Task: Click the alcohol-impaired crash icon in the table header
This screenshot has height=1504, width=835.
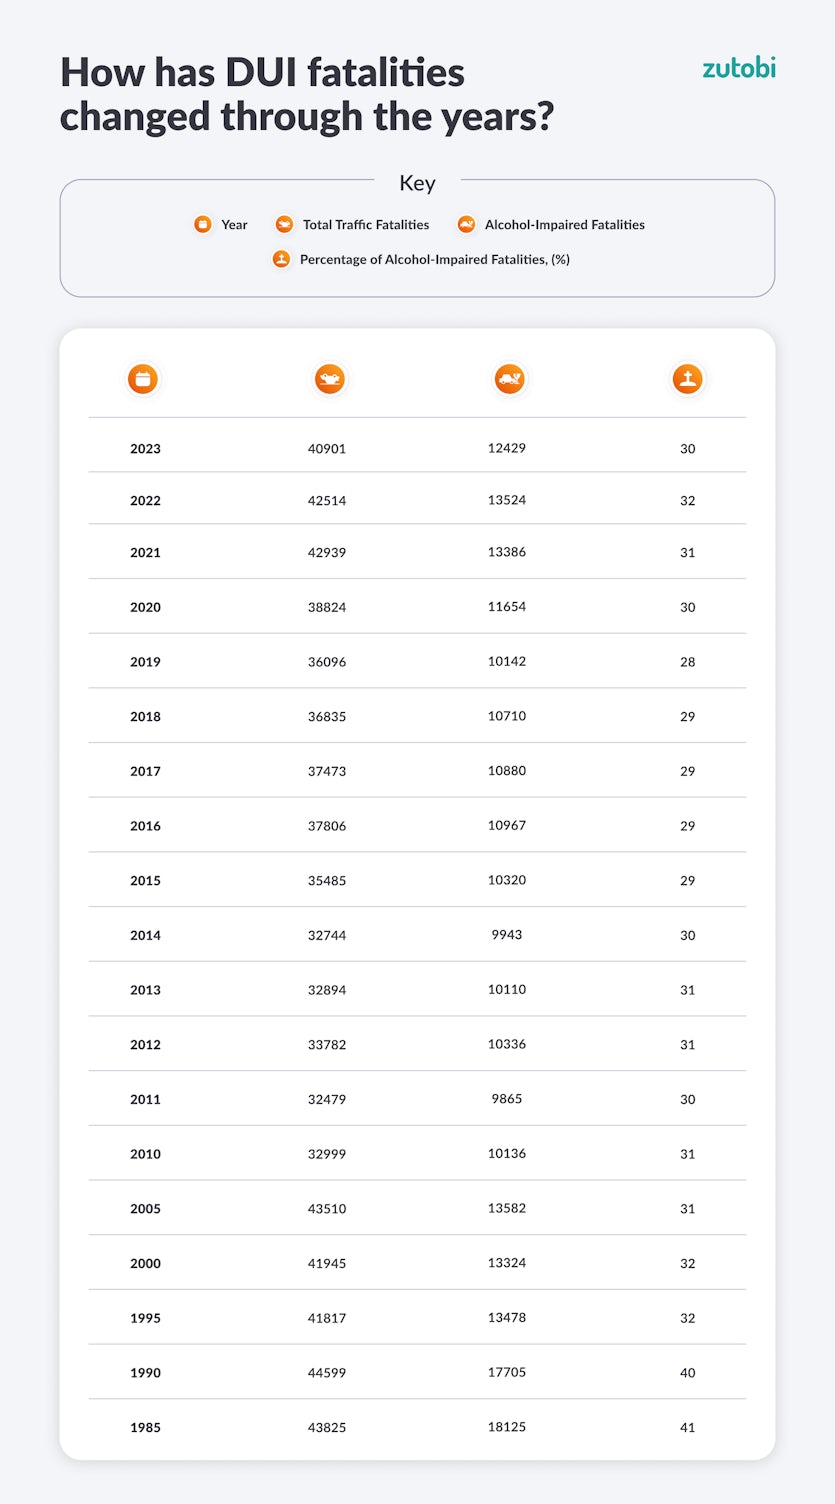Action: (509, 379)
